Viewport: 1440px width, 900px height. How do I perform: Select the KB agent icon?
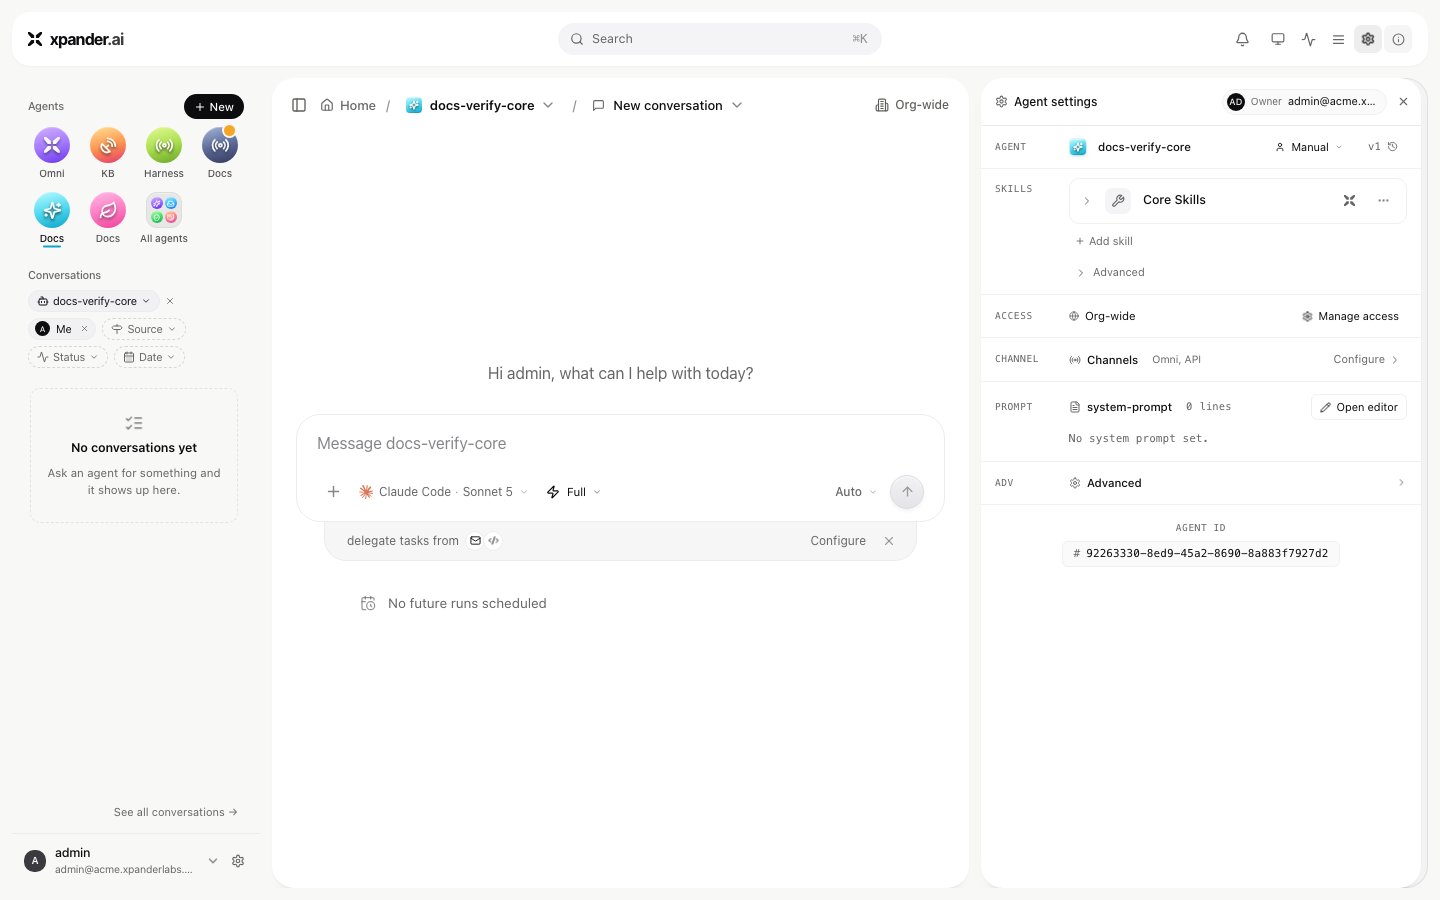108,145
